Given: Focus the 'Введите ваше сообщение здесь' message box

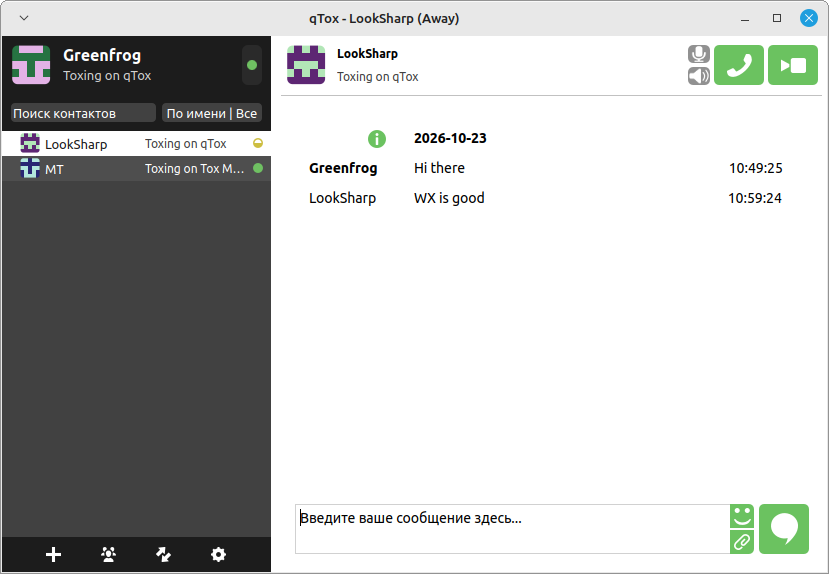Looking at the screenshot, I should [x=512, y=529].
